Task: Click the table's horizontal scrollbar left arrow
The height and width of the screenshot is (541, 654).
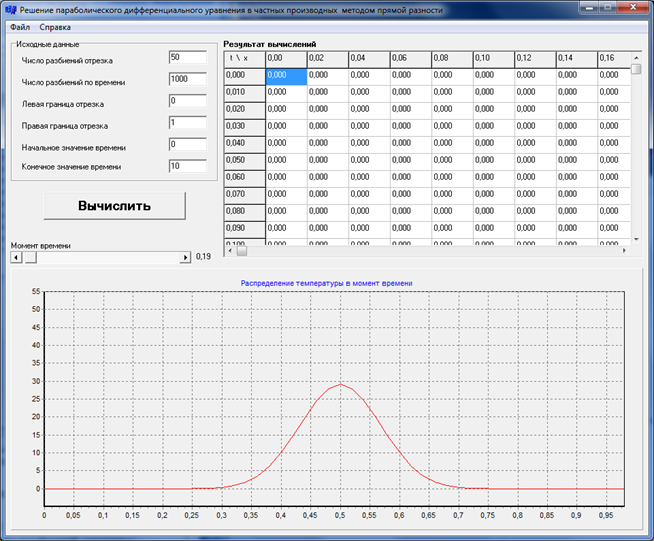Action: (230, 250)
